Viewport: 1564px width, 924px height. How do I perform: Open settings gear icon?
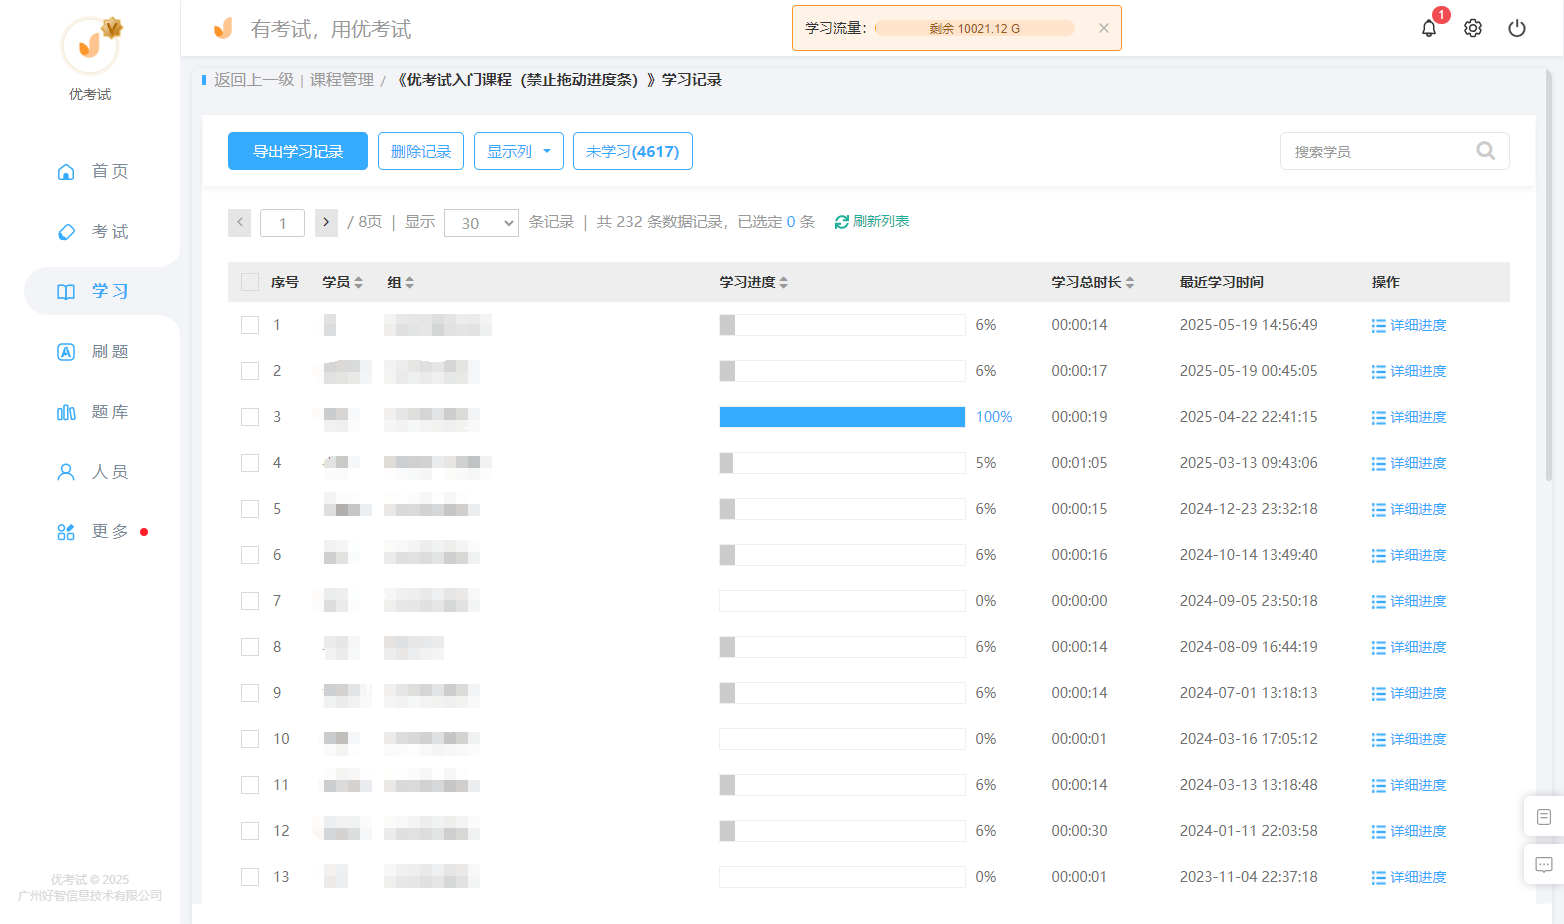(1473, 28)
